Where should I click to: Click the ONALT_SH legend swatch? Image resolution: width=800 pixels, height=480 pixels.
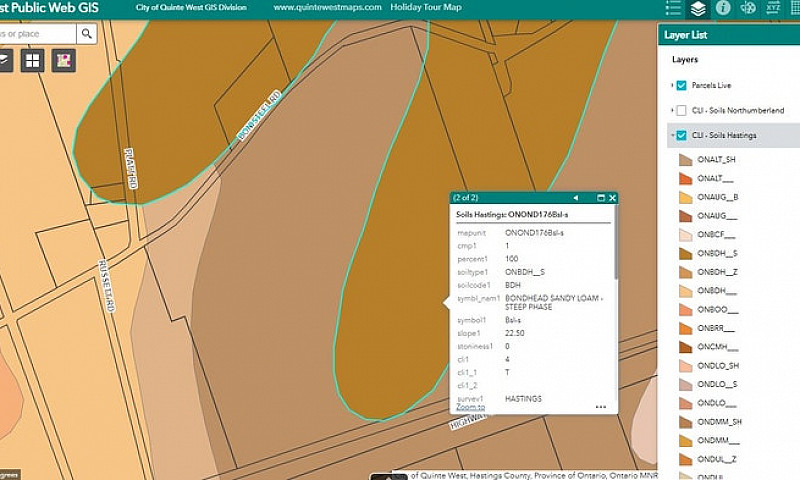pos(685,160)
